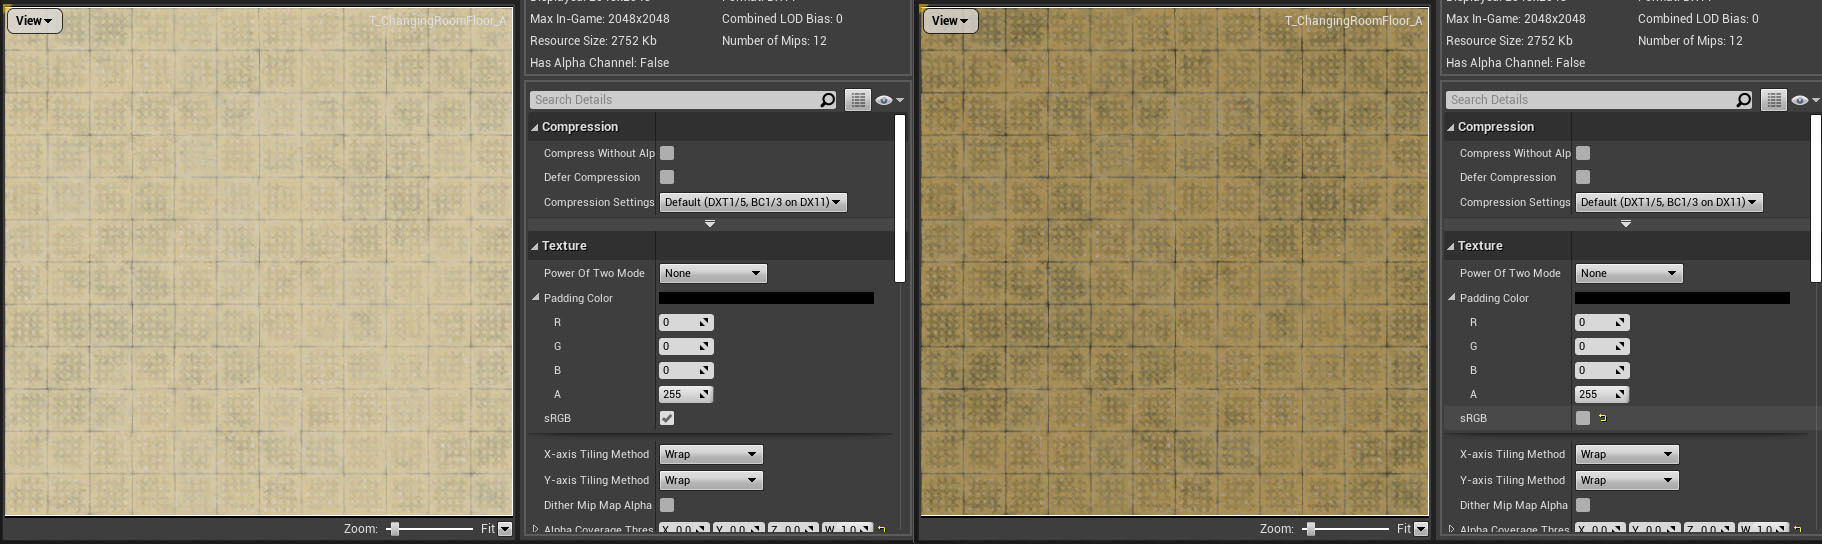The height and width of the screenshot is (544, 1822).
Task: Open the eye view options in left Details panel
Action: click(x=888, y=100)
